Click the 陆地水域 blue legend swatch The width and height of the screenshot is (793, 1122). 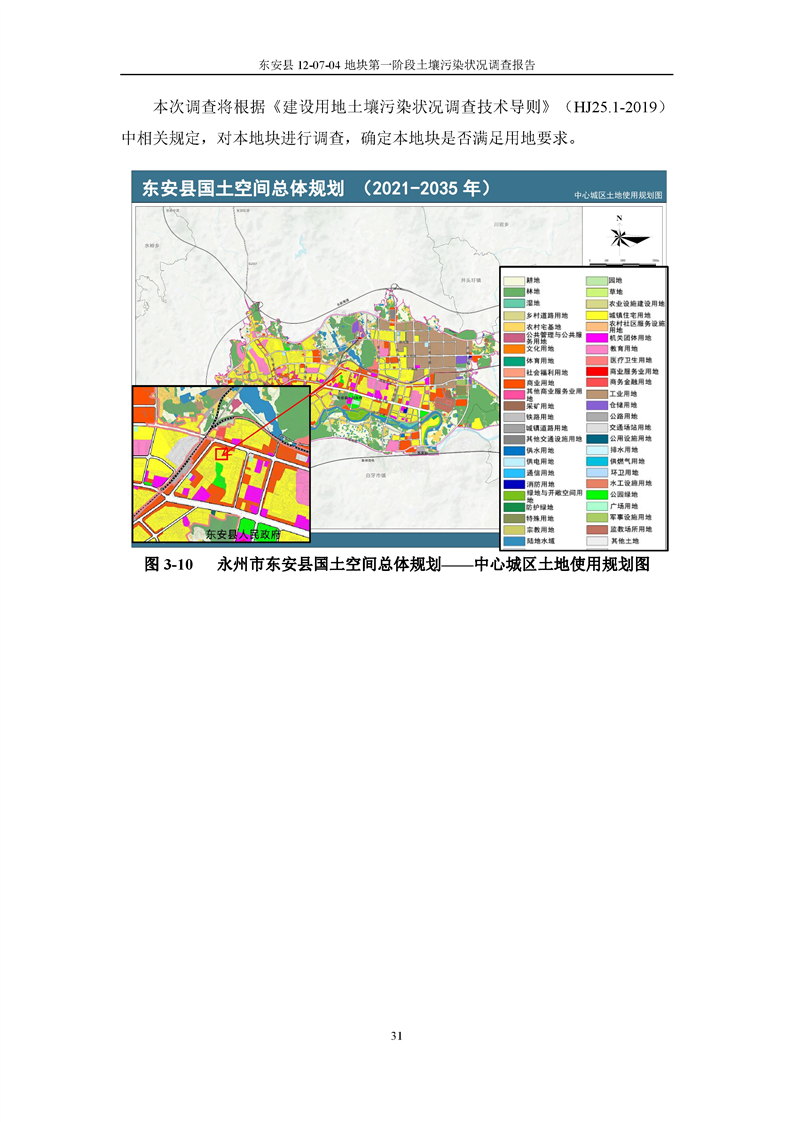(514, 540)
